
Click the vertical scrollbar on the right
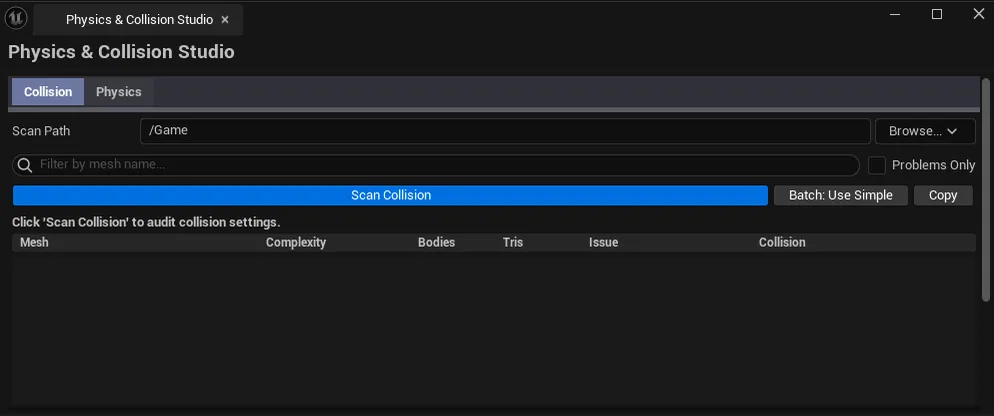click(x=985, y=189)
